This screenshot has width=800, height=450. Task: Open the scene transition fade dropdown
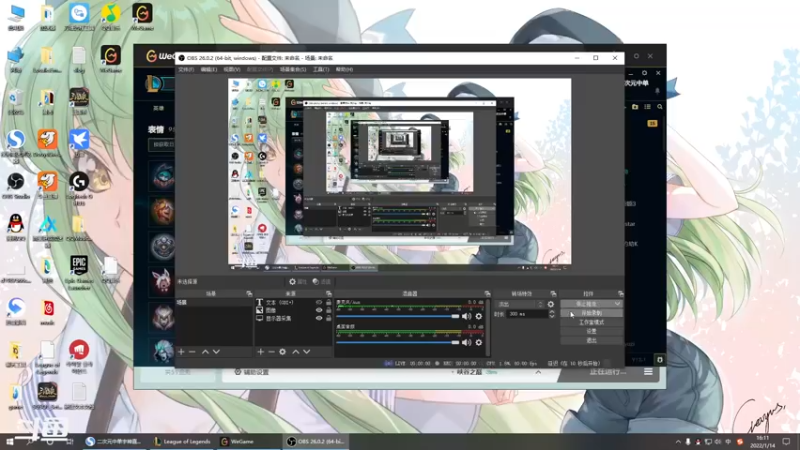519,304
